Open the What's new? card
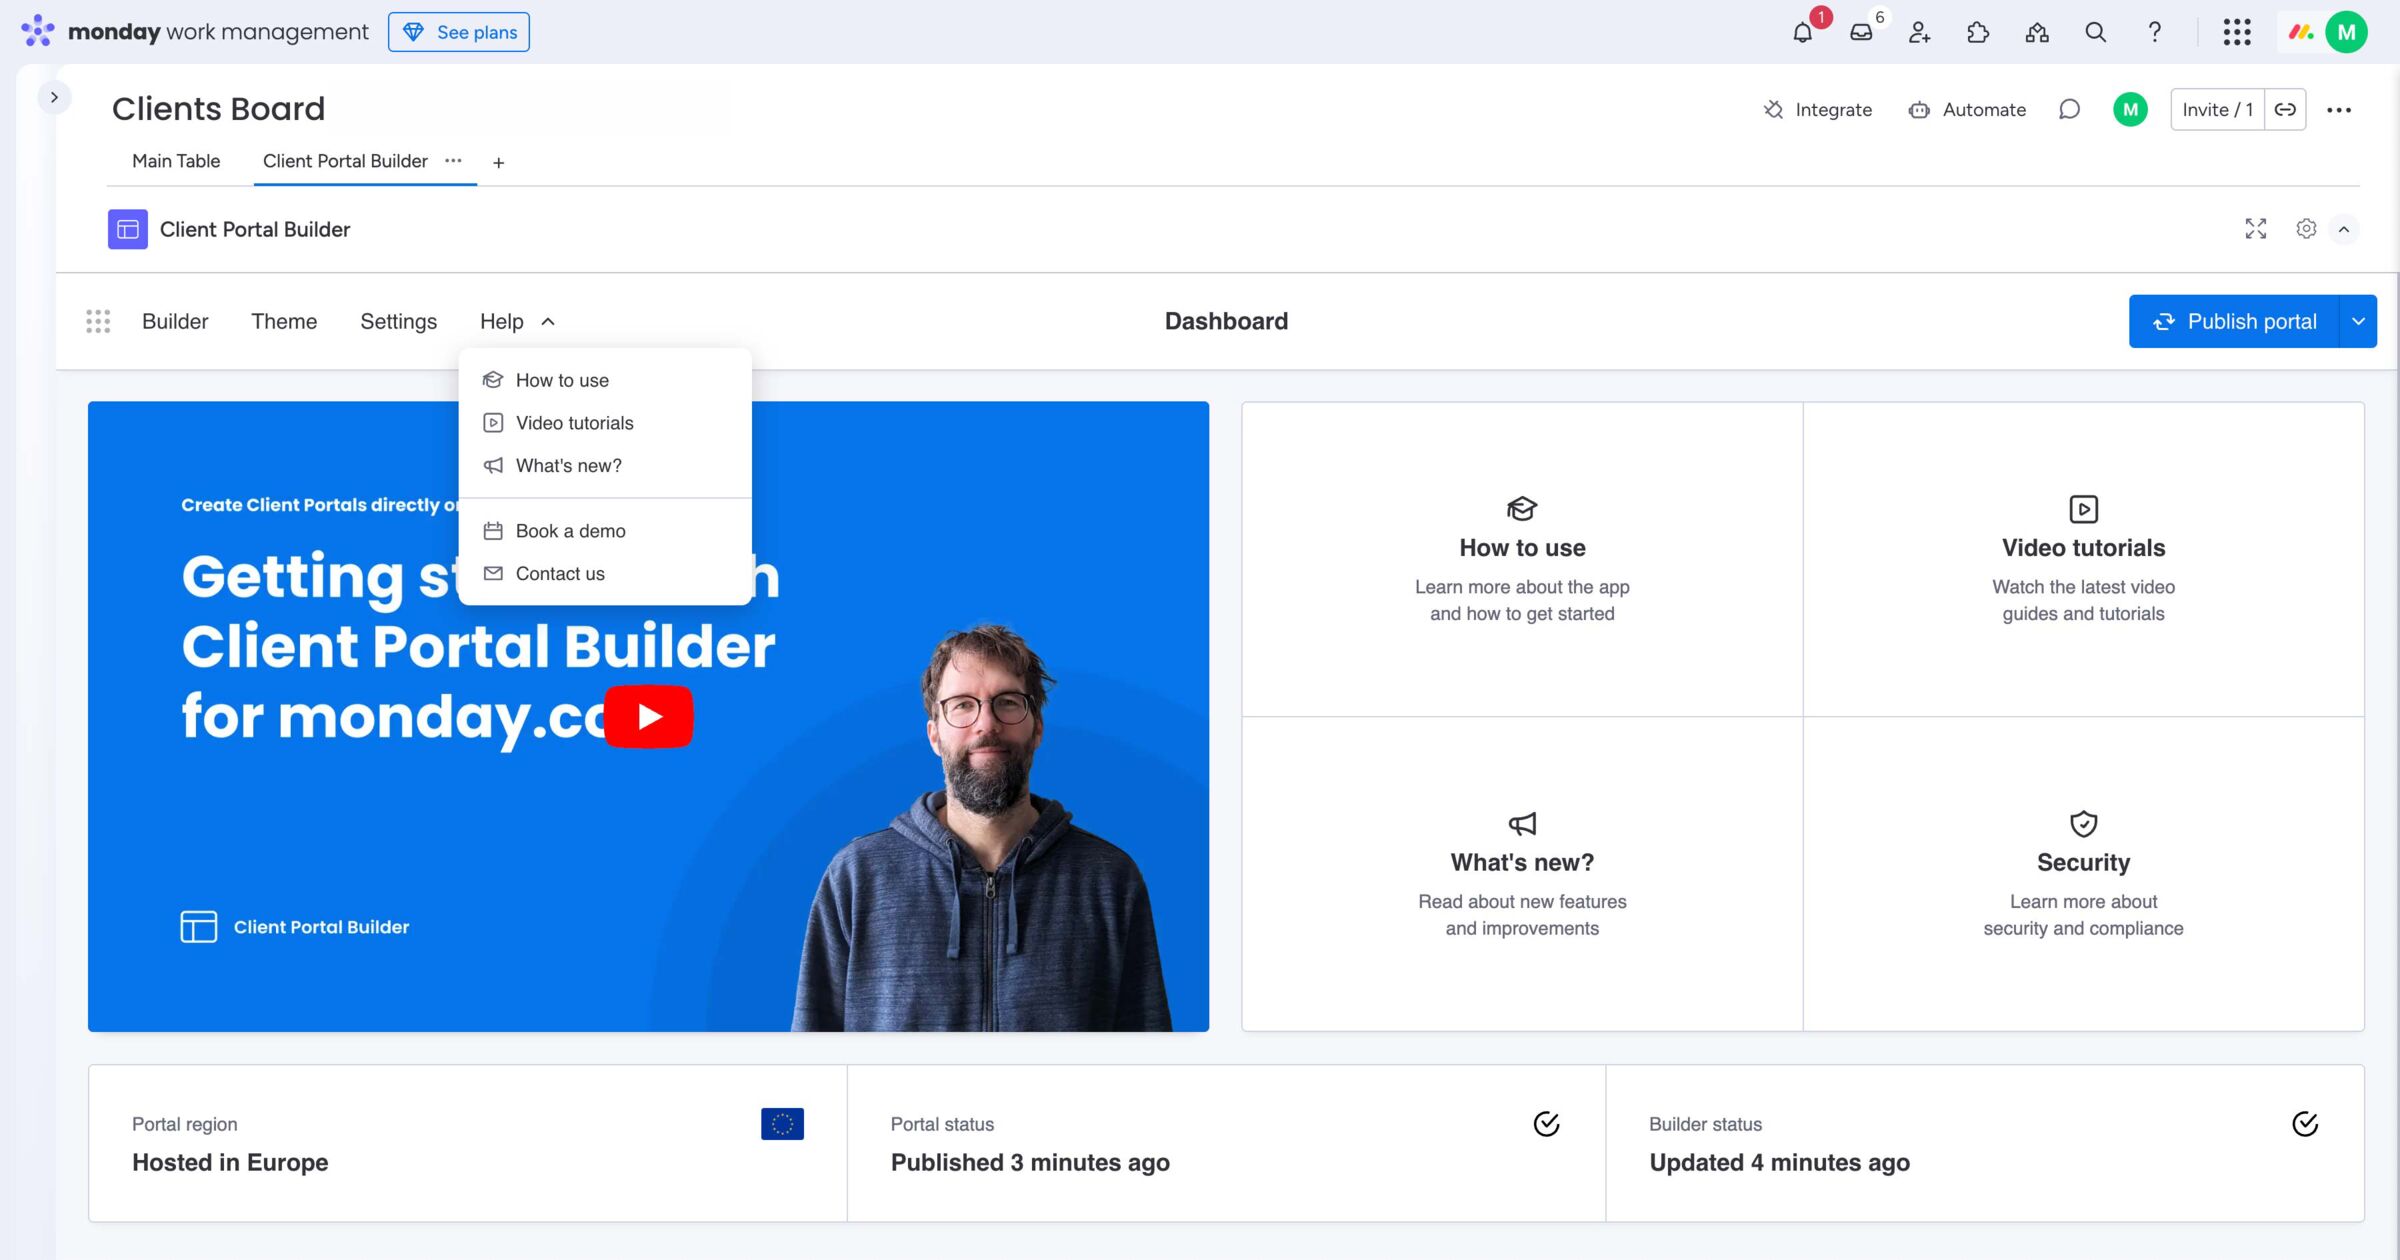The image size is (2400, 1260). 1522,874
